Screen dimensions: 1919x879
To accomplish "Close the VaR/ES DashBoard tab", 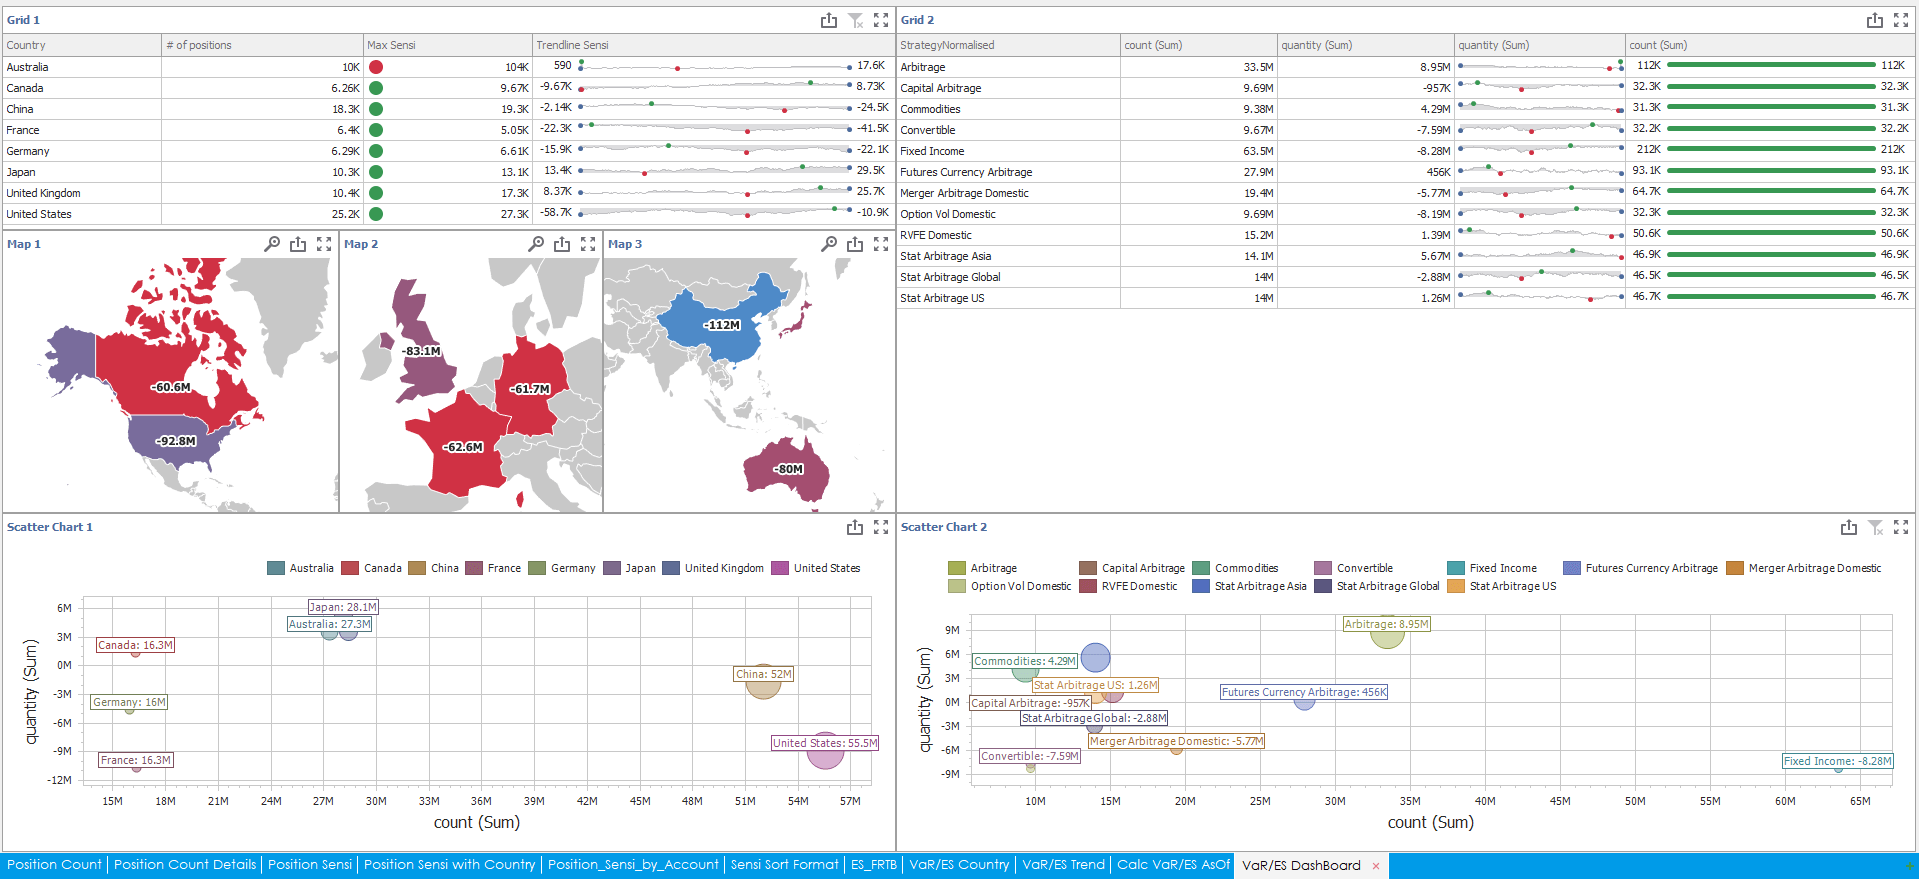I will coord(1376,866).
